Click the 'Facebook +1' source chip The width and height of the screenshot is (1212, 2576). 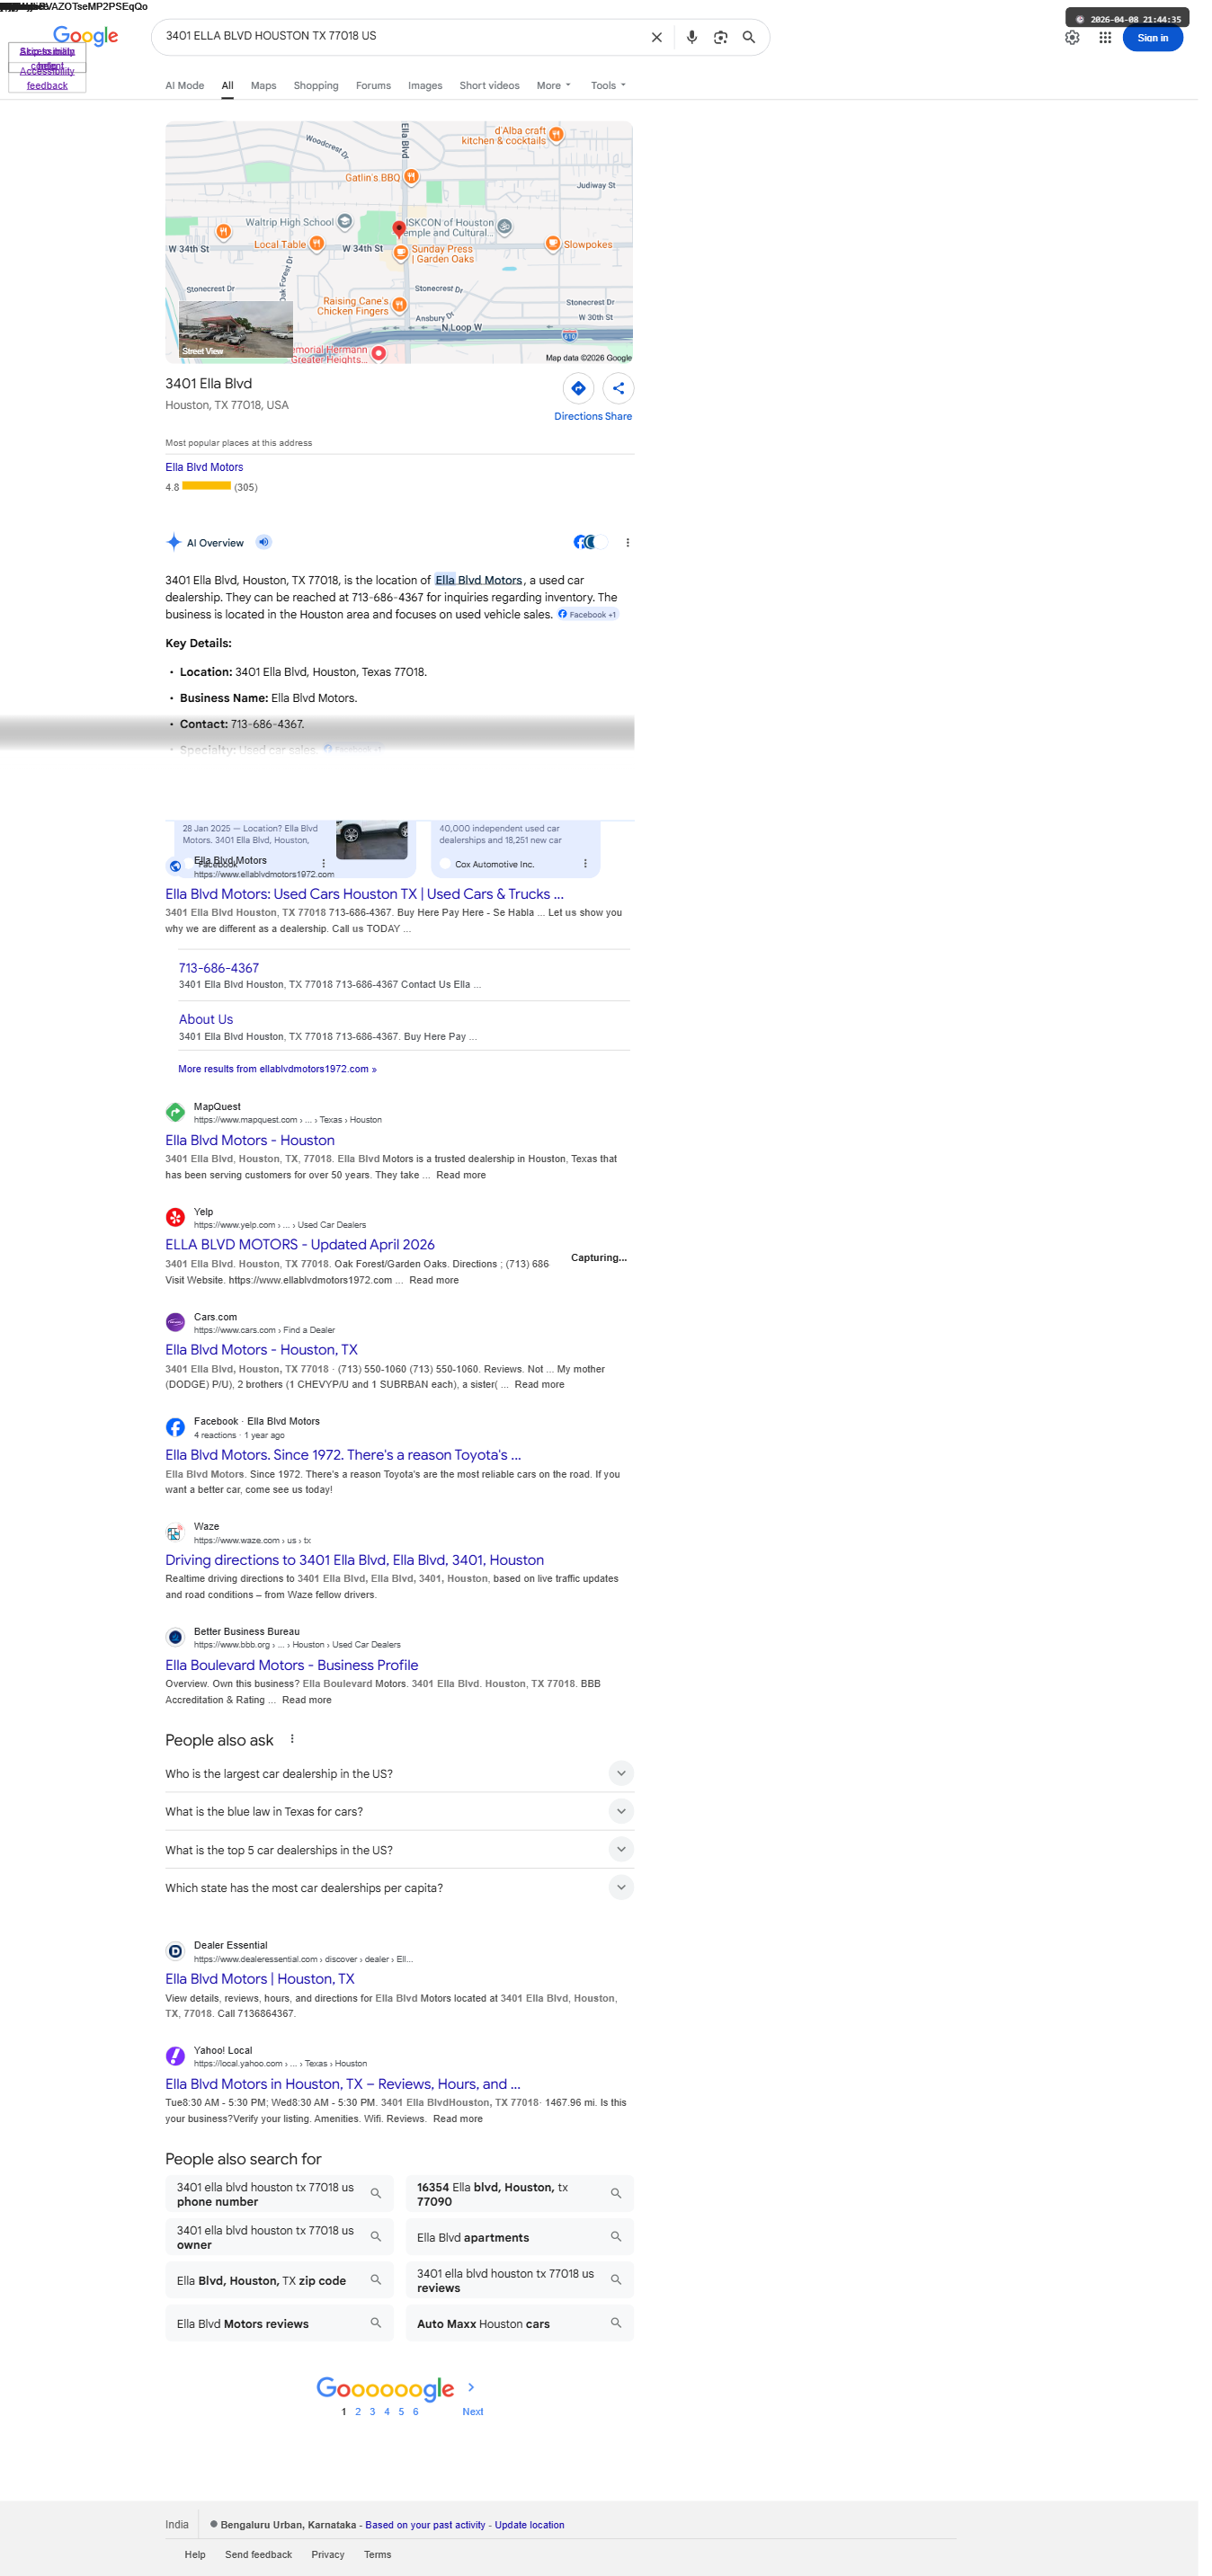(x=587, y=614)
